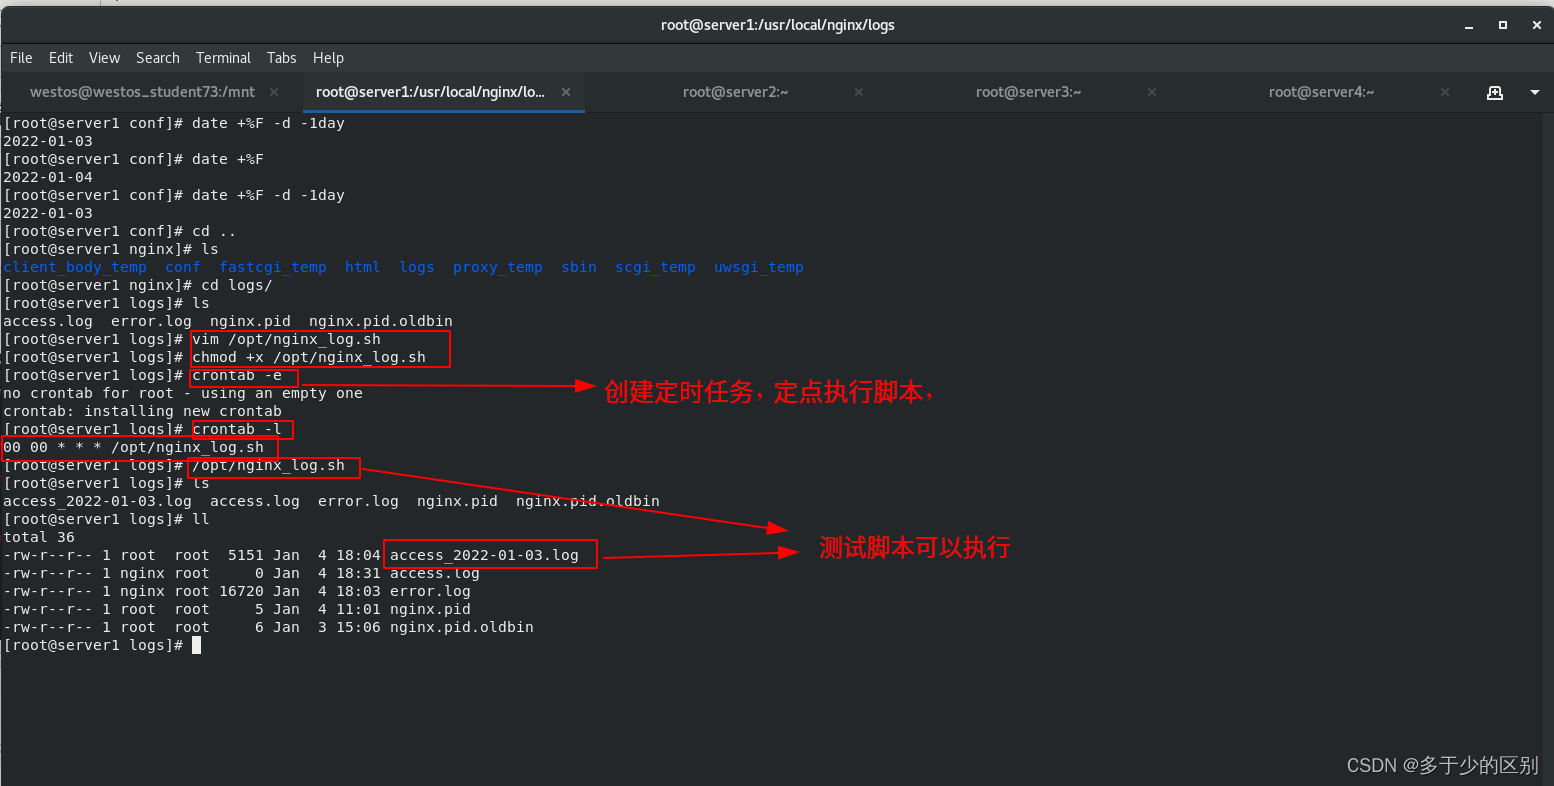Switch to westos@westos_student73:/mnt tab
This screenshot has height=786, width=1554.
142,92
